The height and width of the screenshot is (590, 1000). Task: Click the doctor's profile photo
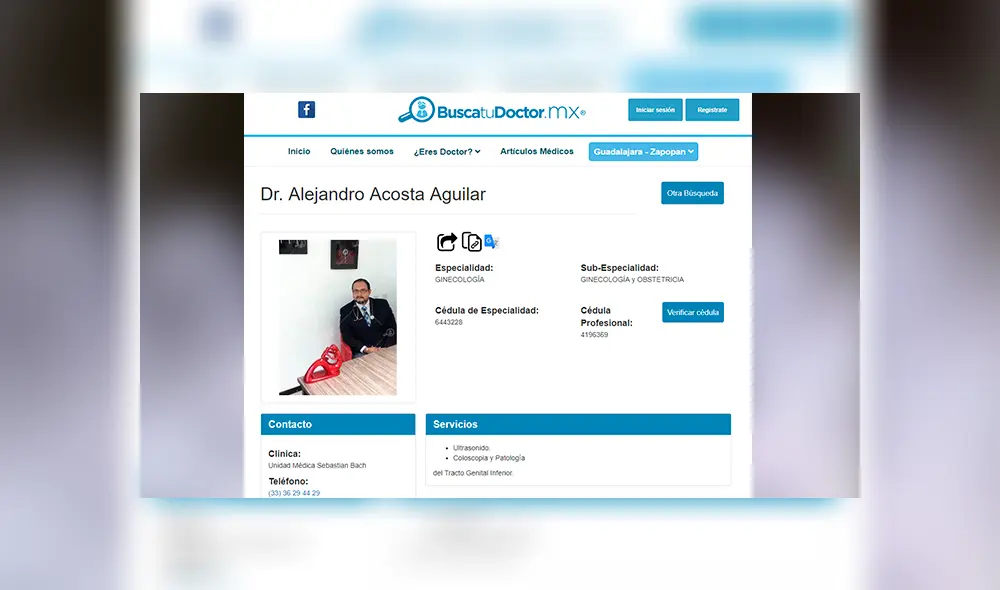click(x=337, y=314)
